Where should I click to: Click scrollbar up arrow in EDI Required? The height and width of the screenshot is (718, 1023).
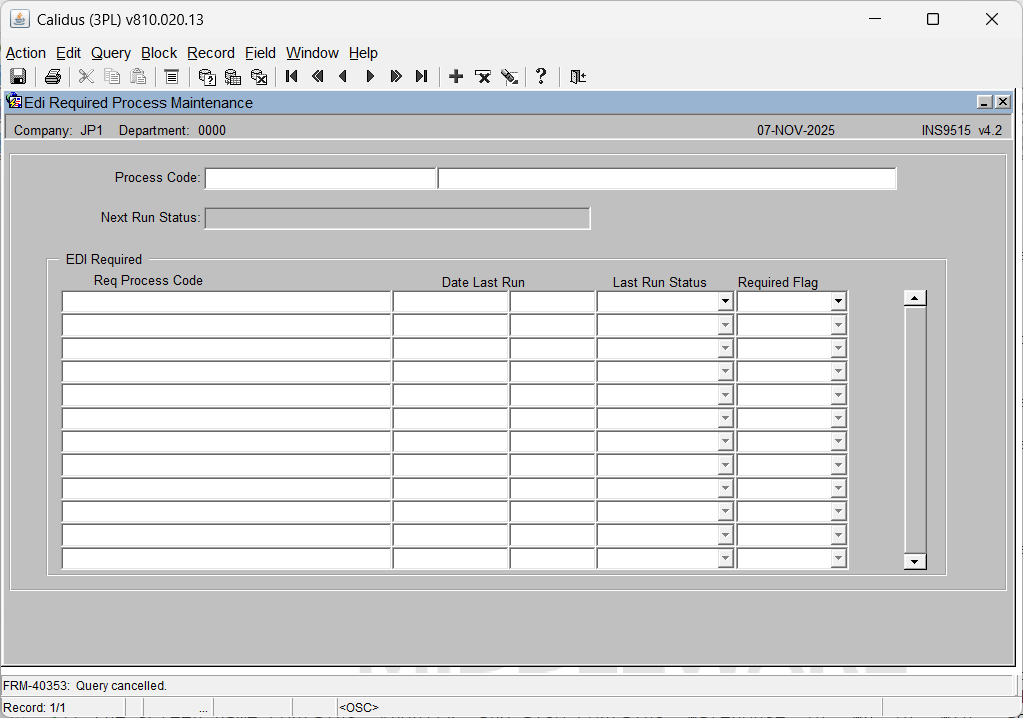[x=915, y=298]
